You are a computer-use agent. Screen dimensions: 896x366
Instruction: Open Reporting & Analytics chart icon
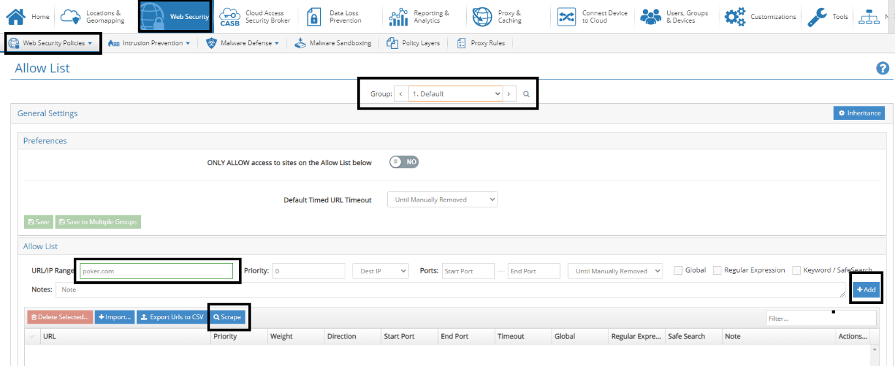click(x=398, y=17)
